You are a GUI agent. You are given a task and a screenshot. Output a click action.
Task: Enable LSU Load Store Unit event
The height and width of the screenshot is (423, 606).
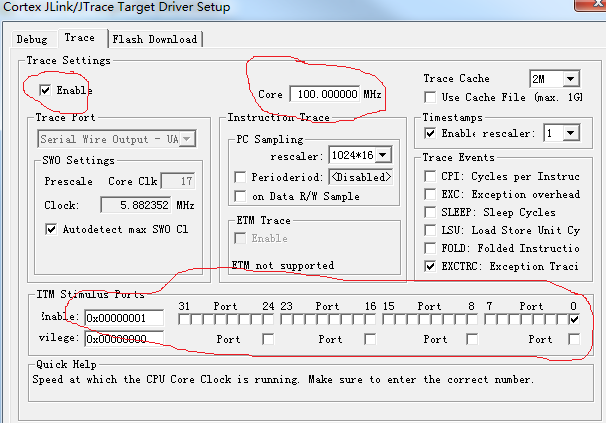click(x=430, y=230)
